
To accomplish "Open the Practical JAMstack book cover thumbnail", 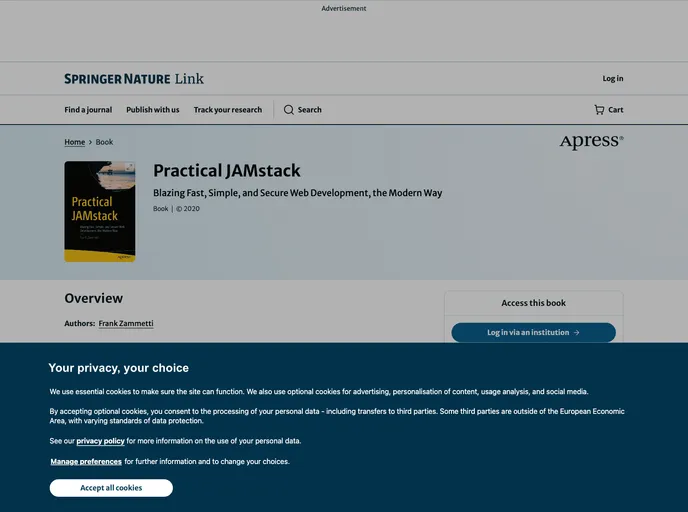I will [x=100, y=211].
